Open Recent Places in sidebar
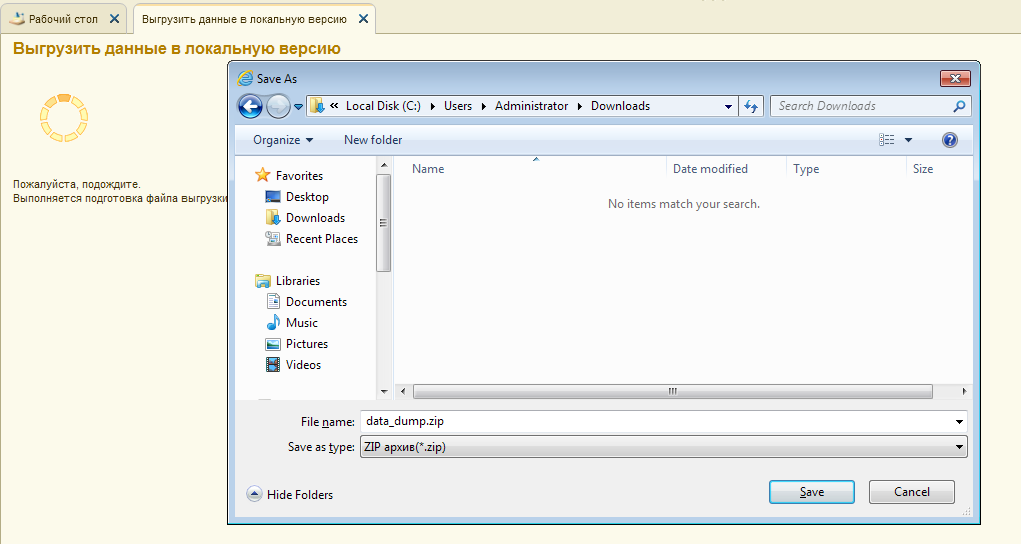This screenshot has height=544, width=1021. (321, 239)
